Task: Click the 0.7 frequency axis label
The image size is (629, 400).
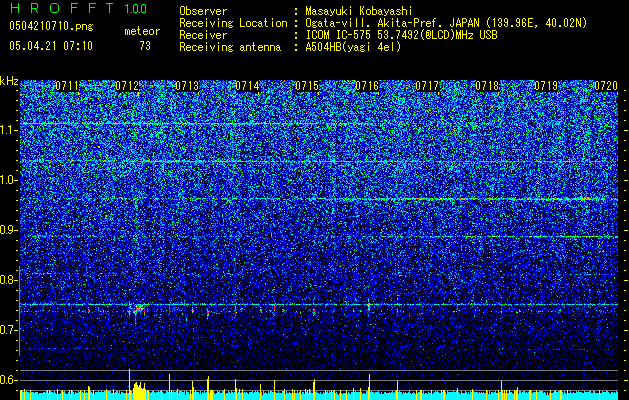Action: 8,330
